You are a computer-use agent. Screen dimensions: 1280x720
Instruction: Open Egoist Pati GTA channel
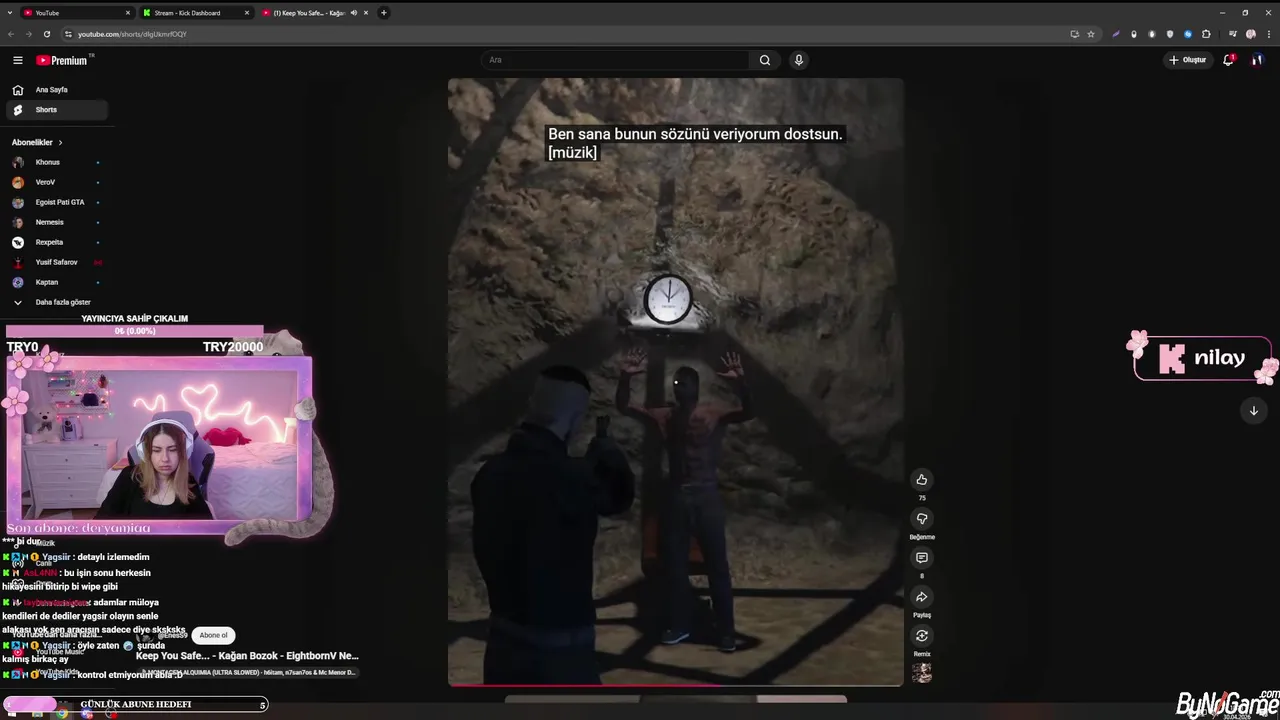pyautogui.click(x=56, y=202)
